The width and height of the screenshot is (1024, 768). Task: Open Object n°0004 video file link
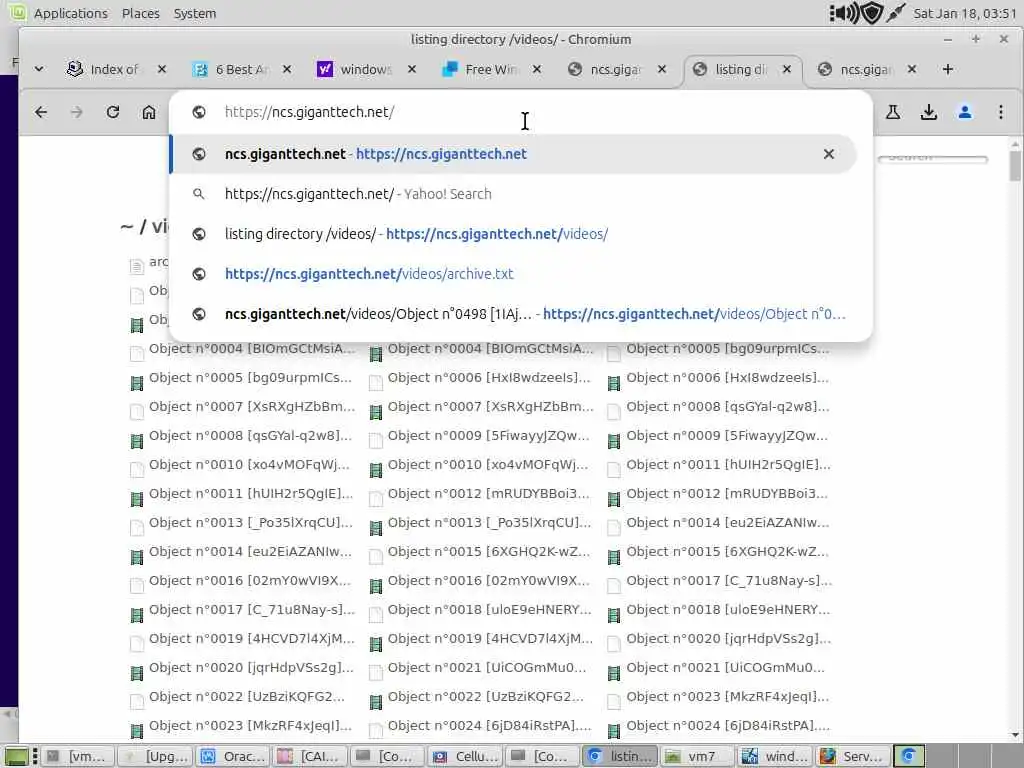click(x=490, y=349)
